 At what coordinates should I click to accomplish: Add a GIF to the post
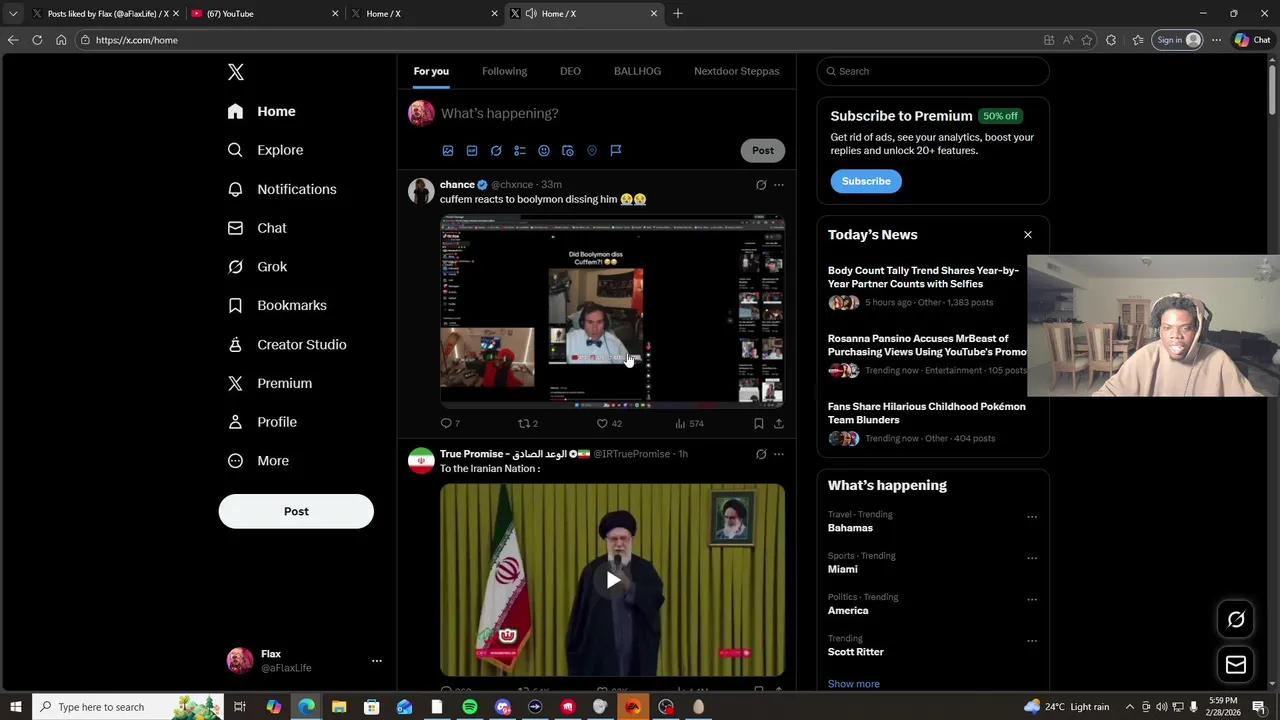[472, 151]
